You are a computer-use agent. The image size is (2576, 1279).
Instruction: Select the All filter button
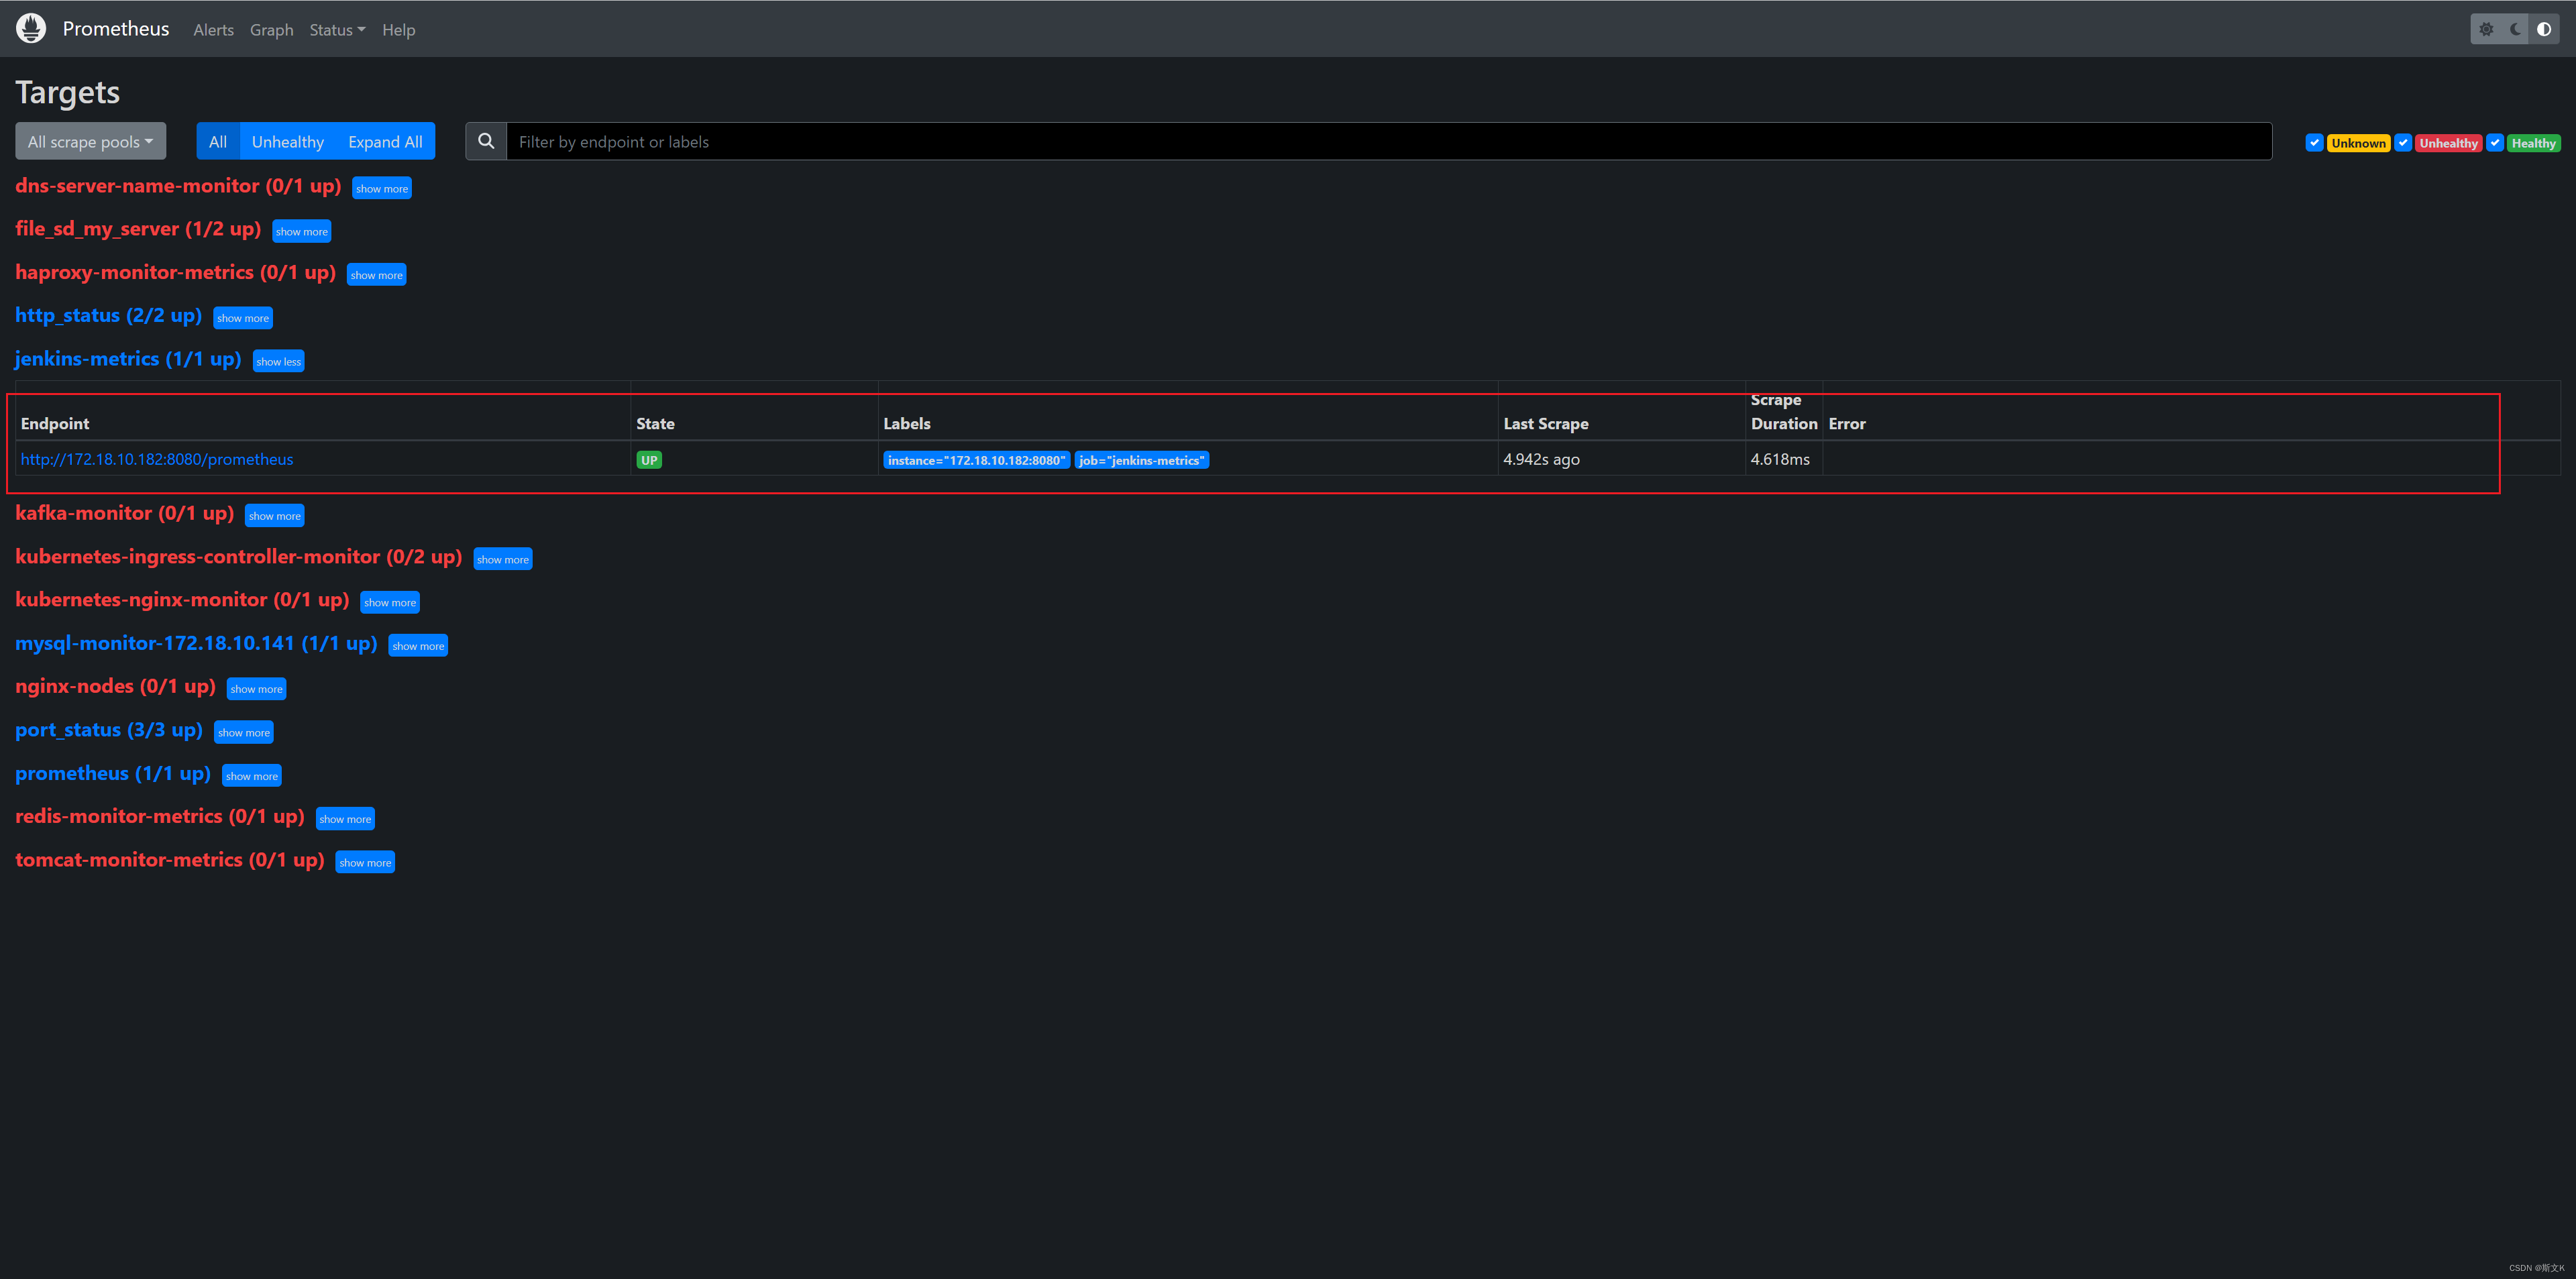218,141
